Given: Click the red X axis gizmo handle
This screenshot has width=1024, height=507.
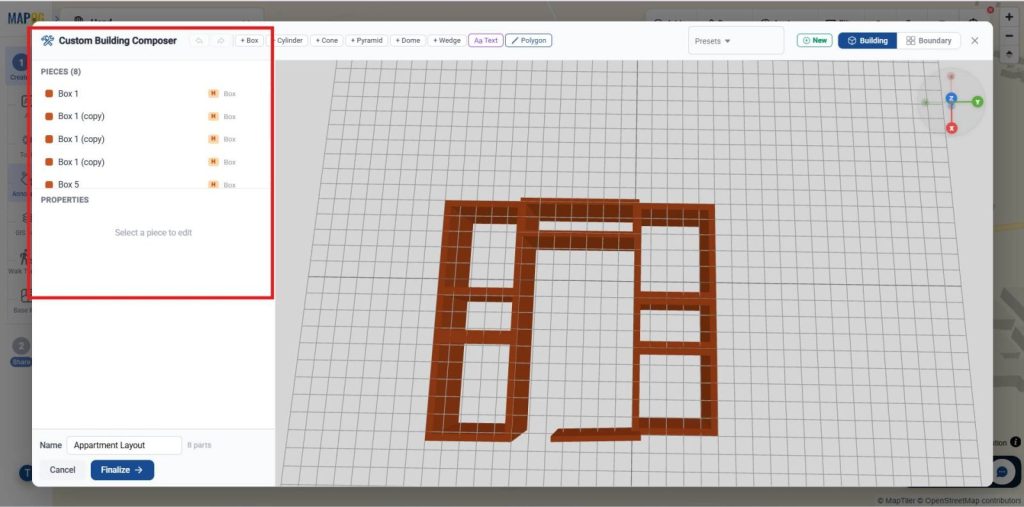Looking at the screenshot, I should pos(952,128).
